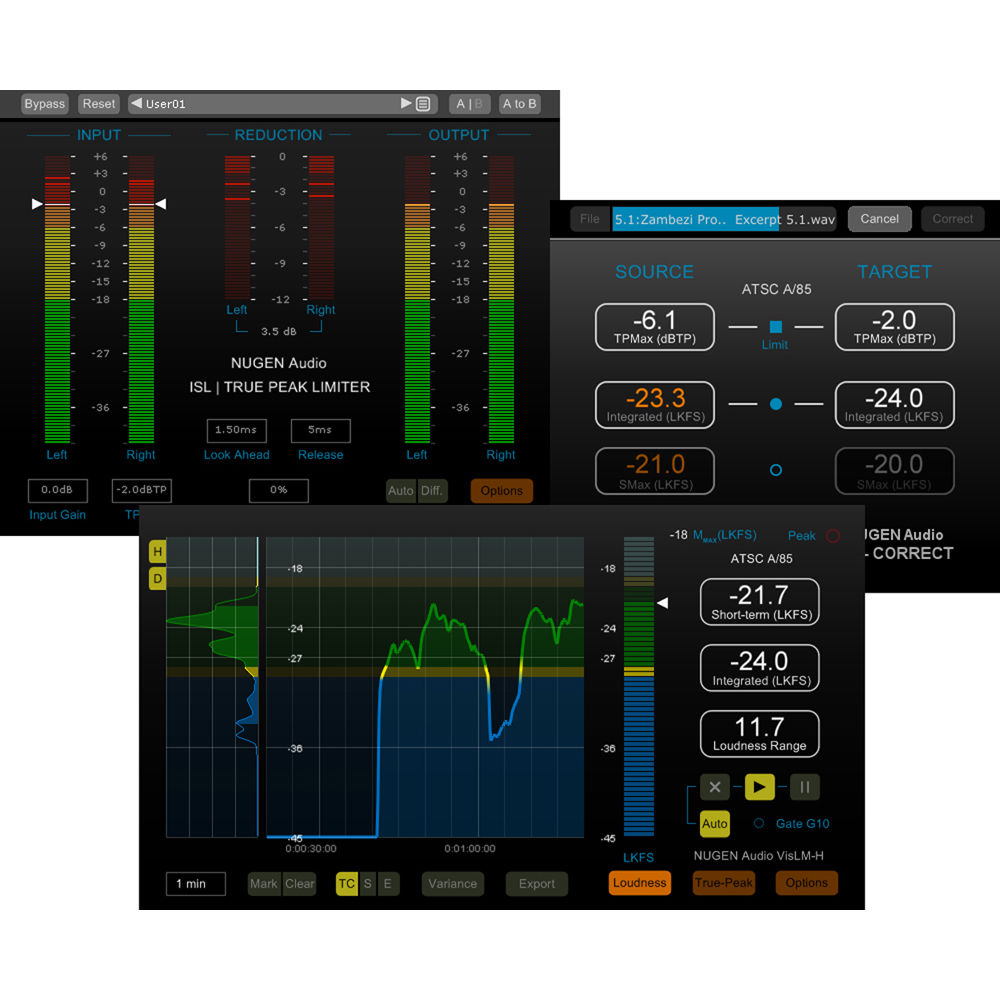Pause the VisLM loudness measurement

[x=804, y=787]
